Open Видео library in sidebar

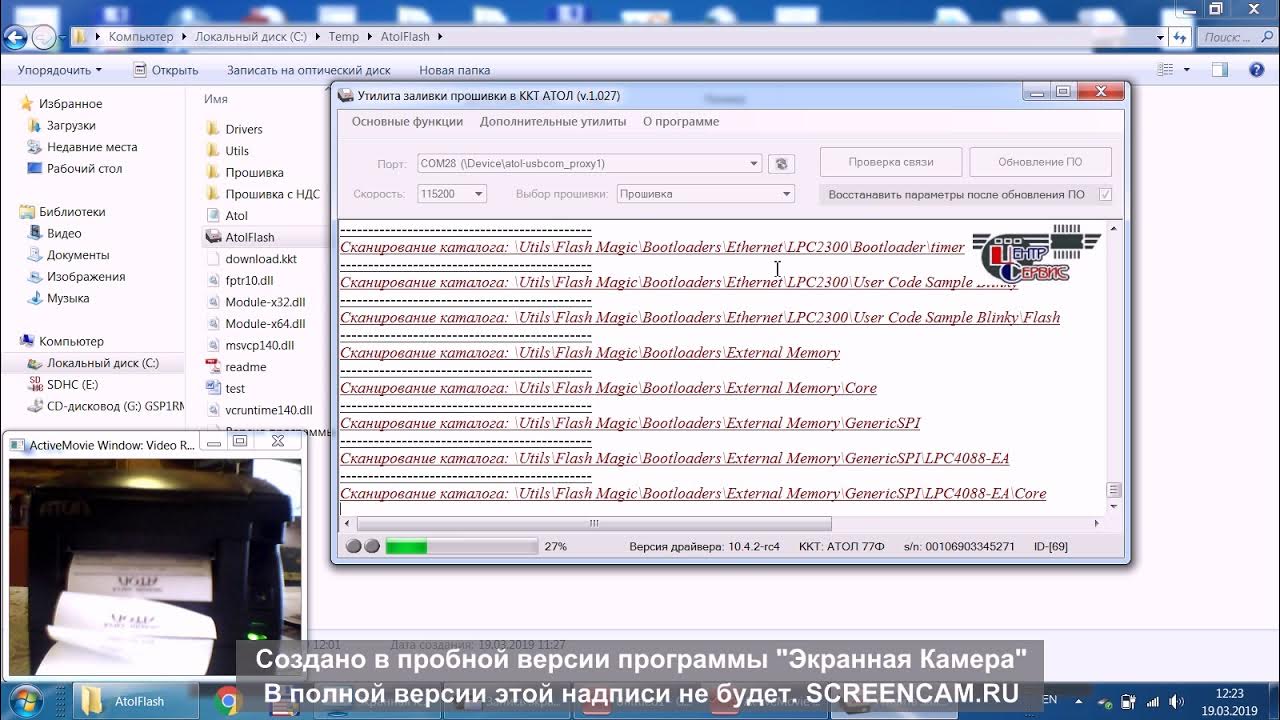point(64,233)
